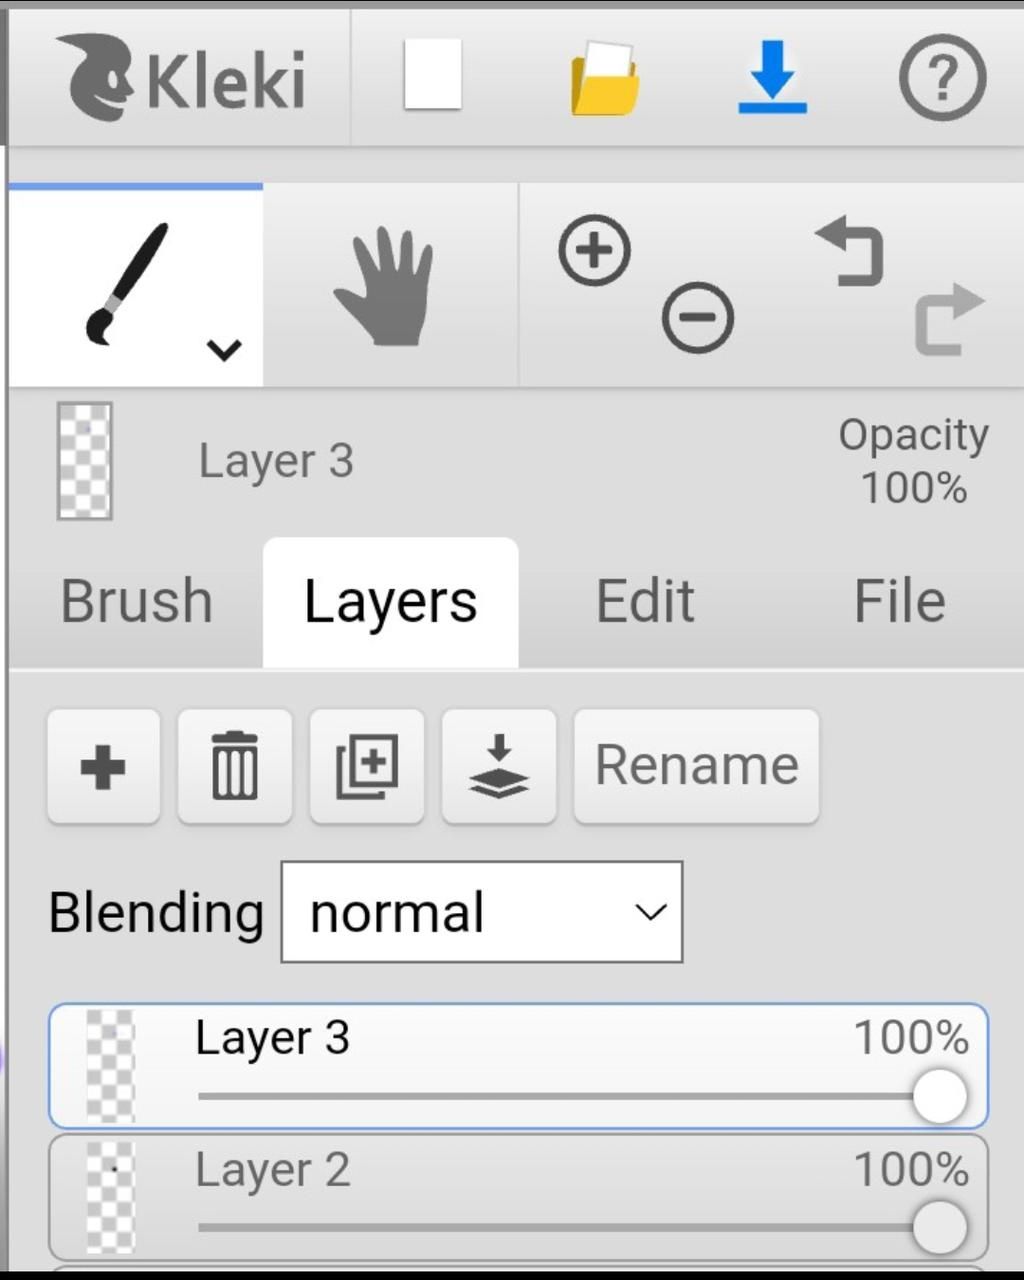Screen dimensions: 1024x1280
Task: Select the Hand pan tool
Action: tap(387, 287)
